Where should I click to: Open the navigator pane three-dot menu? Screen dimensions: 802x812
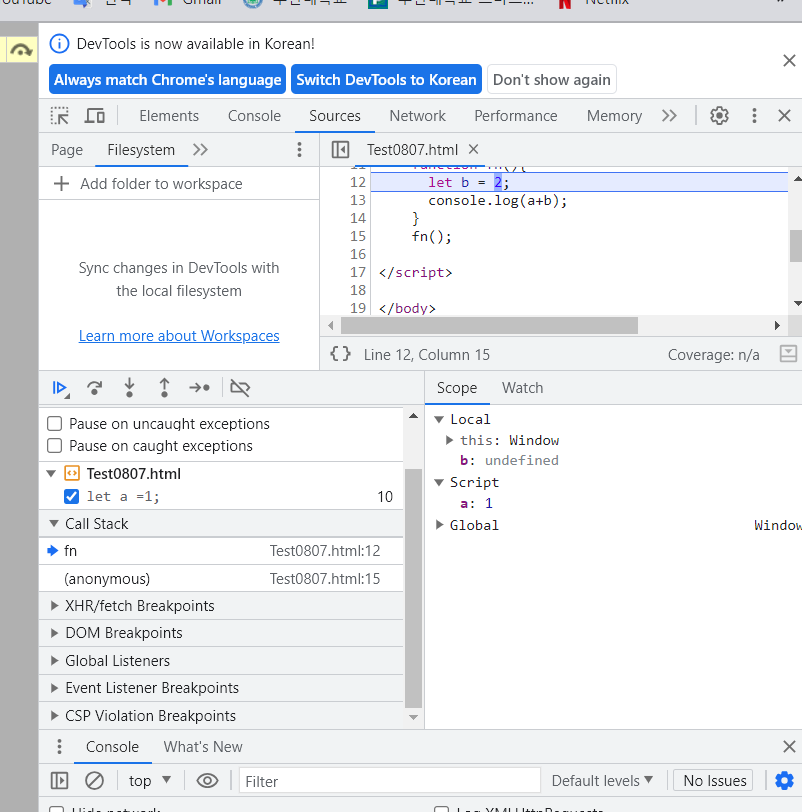(299, 150)
